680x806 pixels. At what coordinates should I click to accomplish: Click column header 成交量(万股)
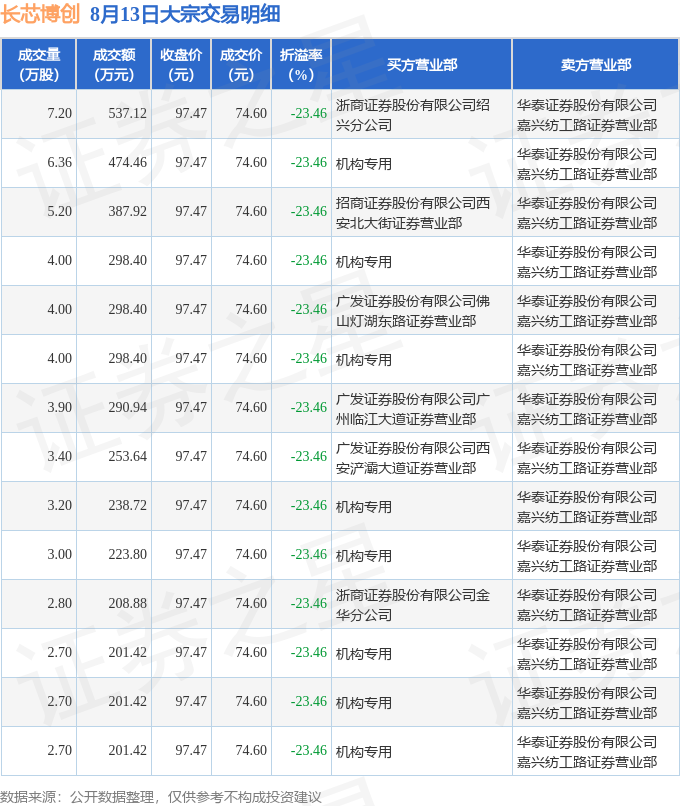point(39,65)
